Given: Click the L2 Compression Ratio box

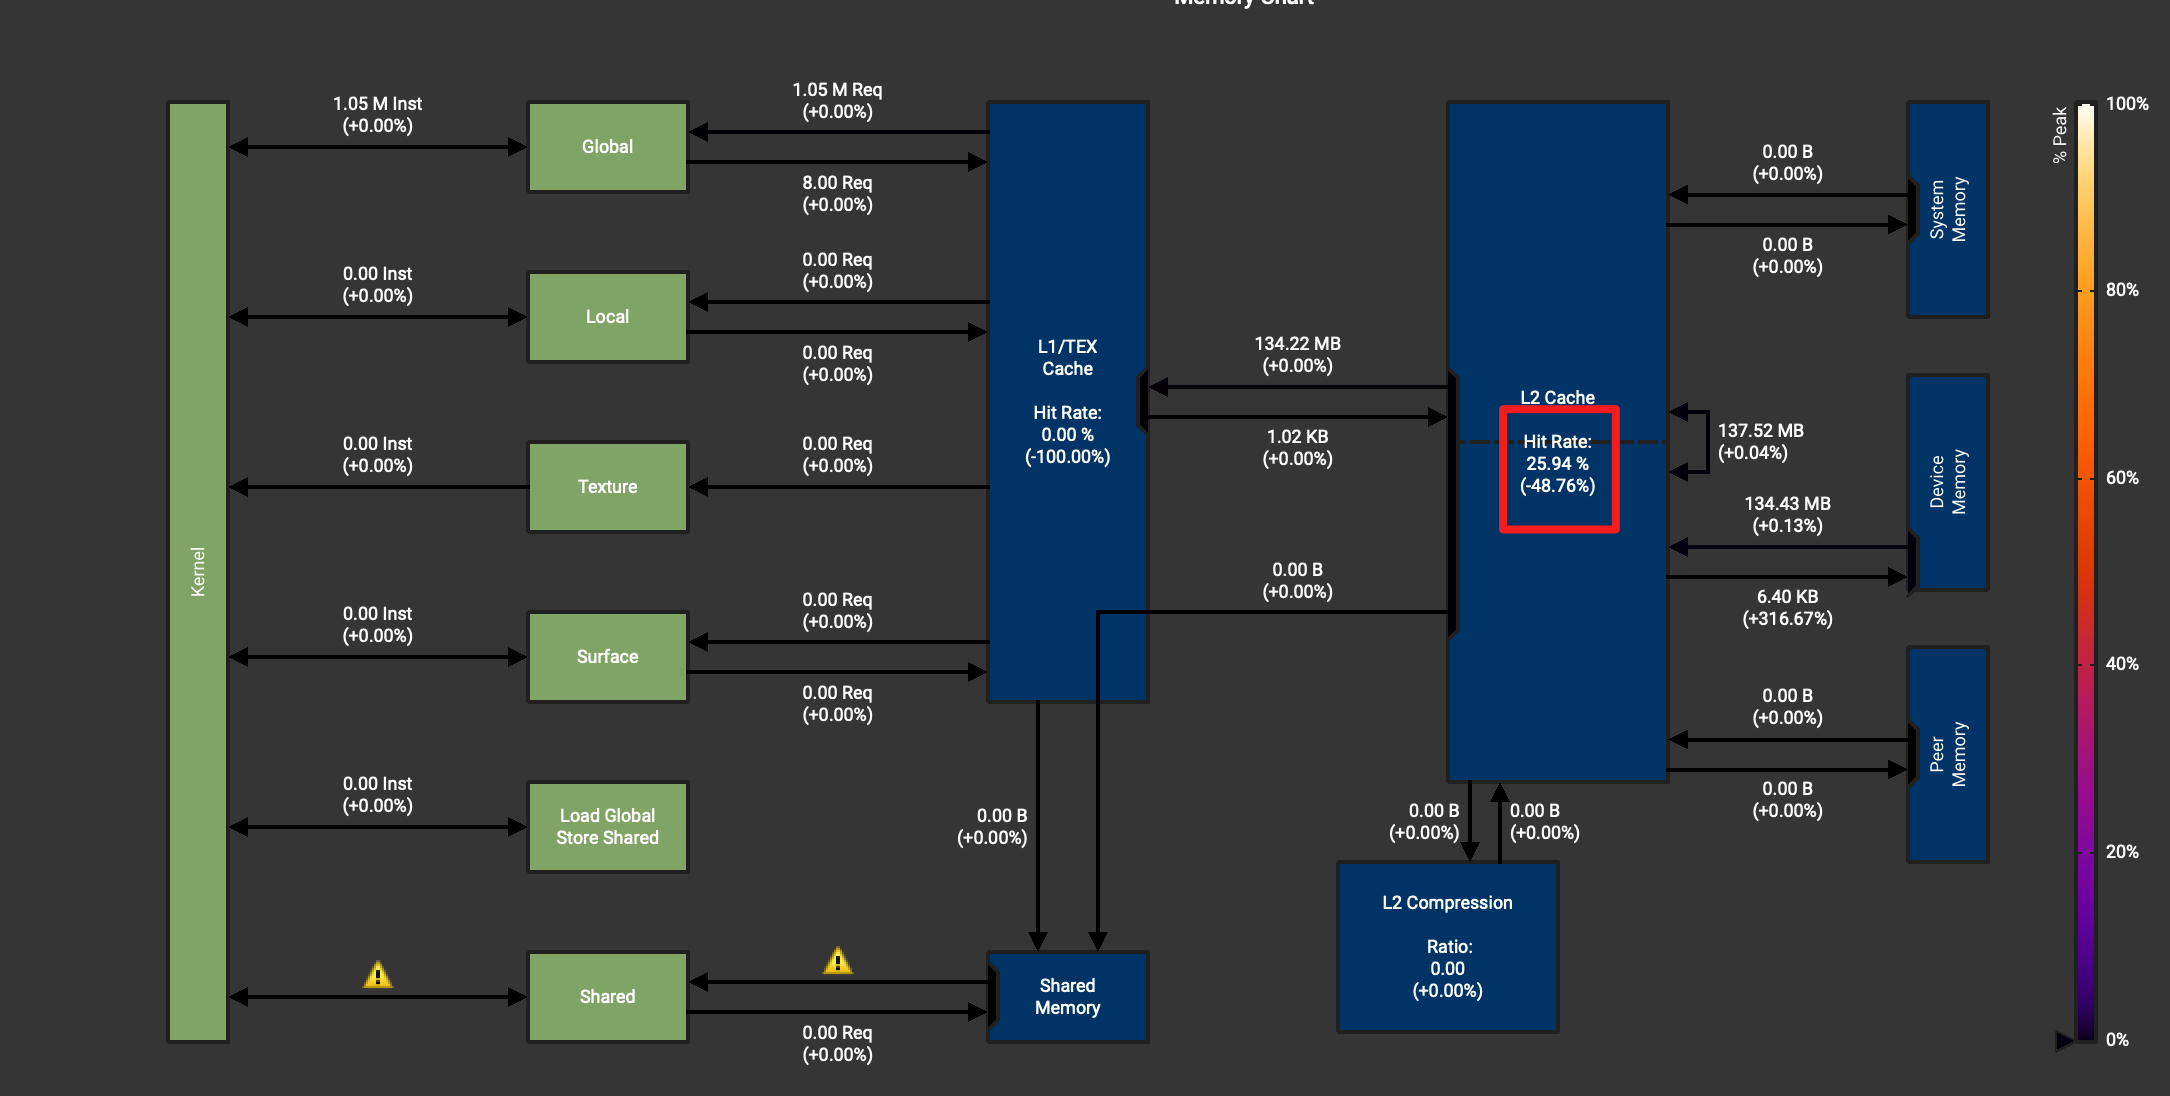Looking at the screenshot, I should pos(1447,947).
